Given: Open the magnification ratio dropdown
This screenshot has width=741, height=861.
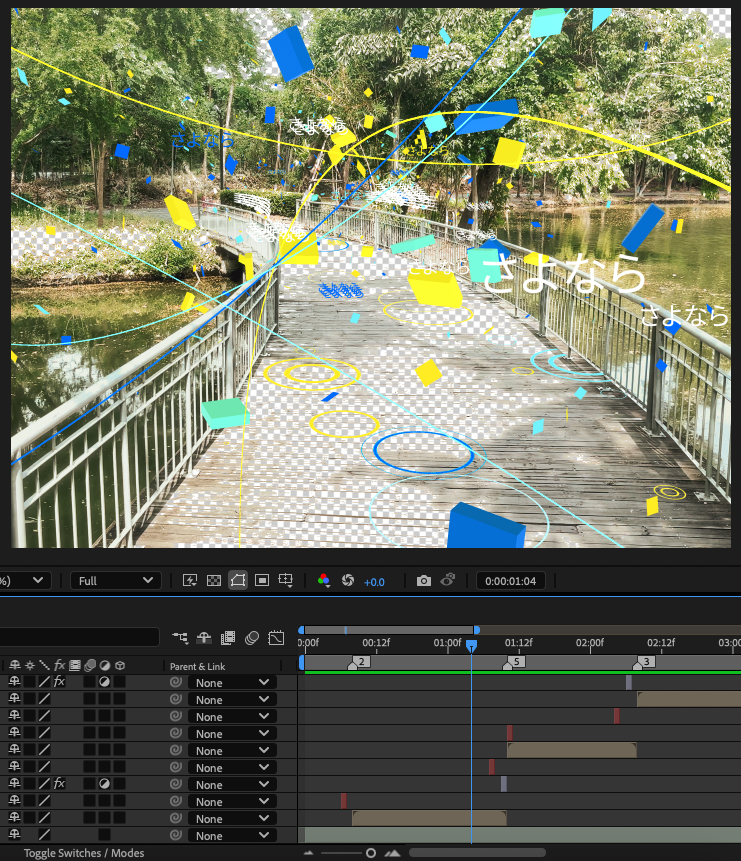Looking at the screenshot, I should (x=25, y=581).
